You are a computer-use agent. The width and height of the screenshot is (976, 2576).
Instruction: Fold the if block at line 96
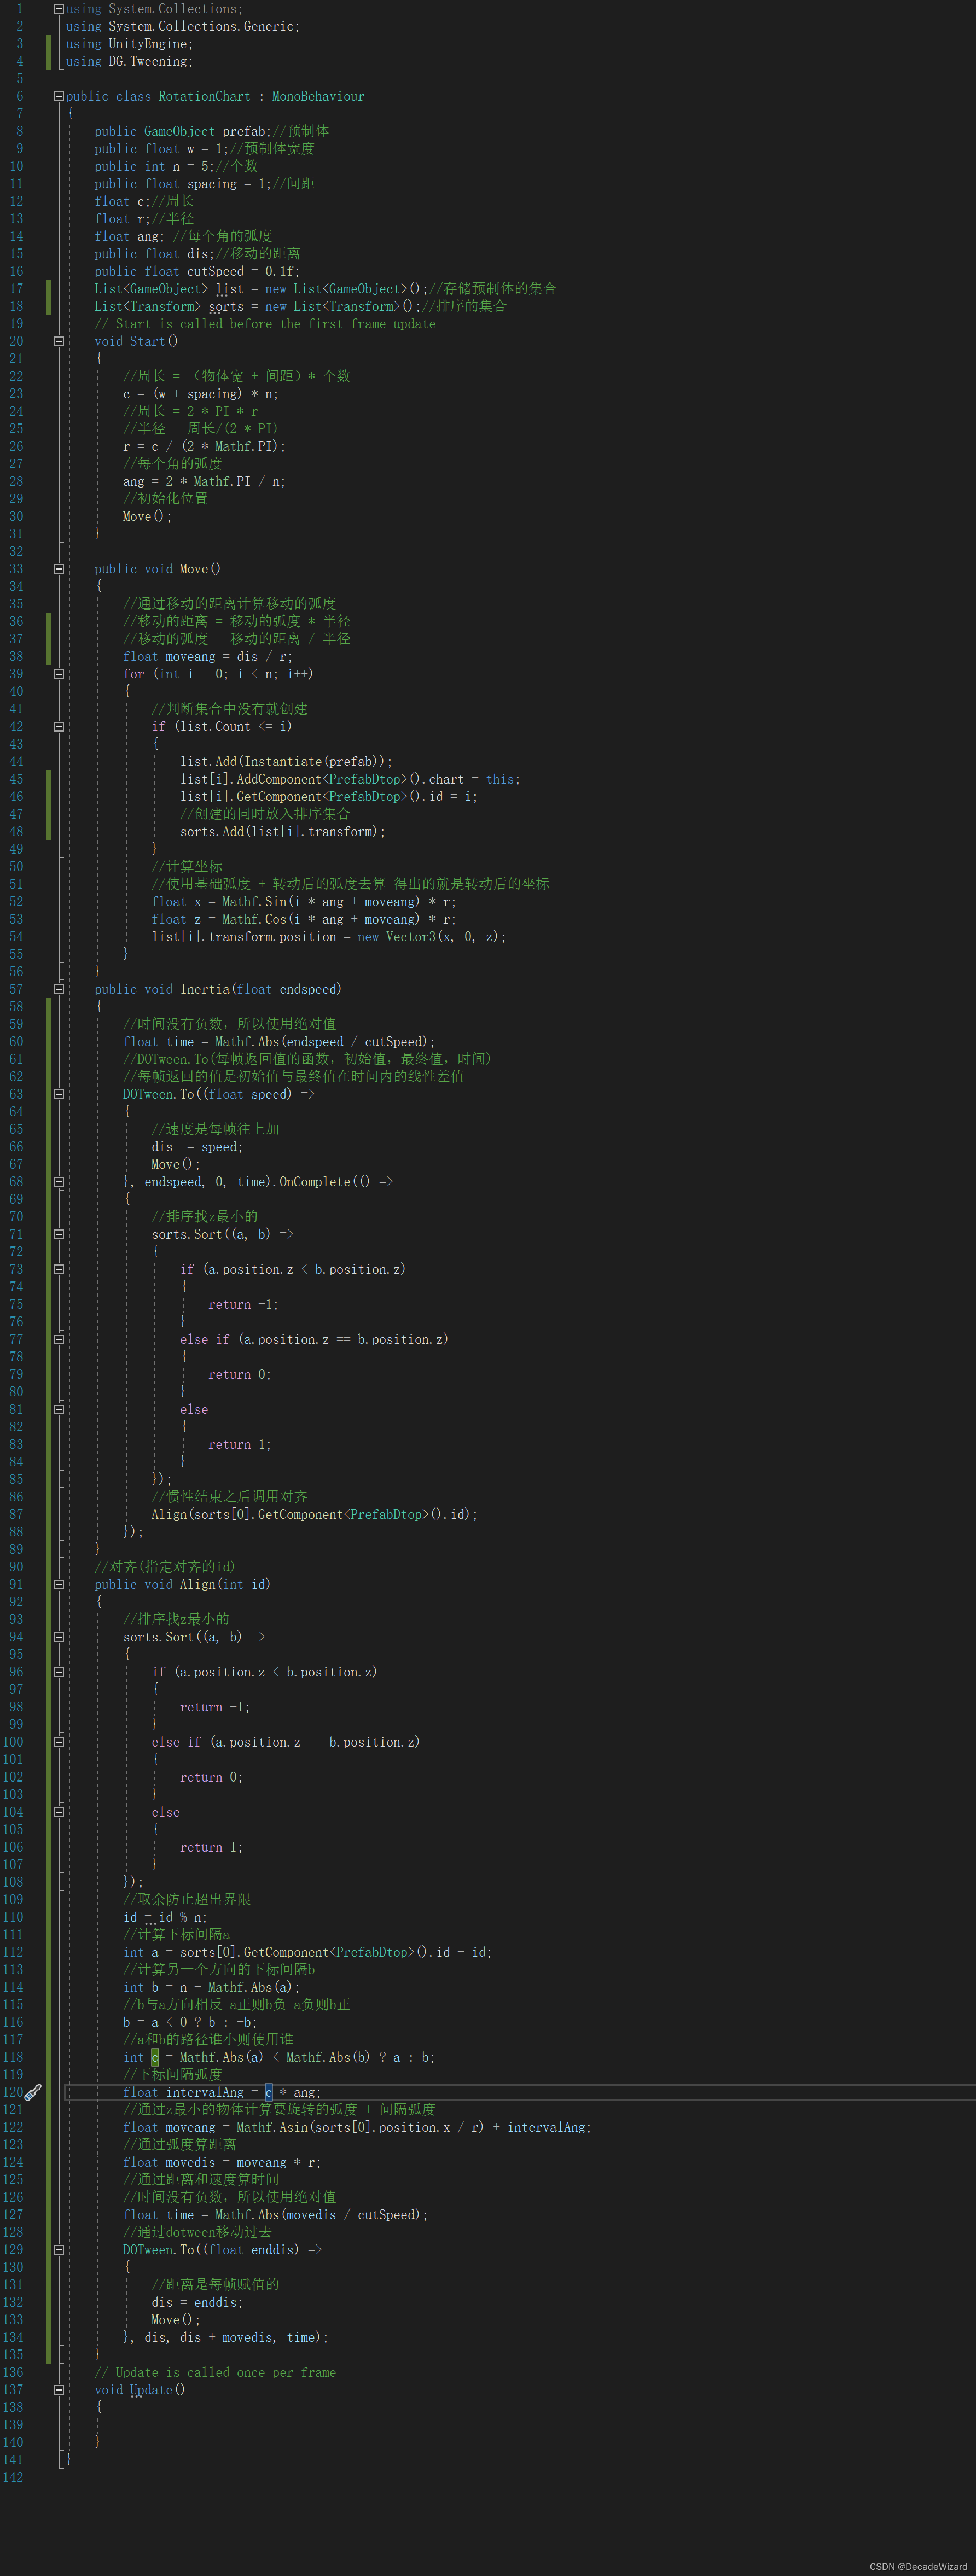coord(59,1672)
